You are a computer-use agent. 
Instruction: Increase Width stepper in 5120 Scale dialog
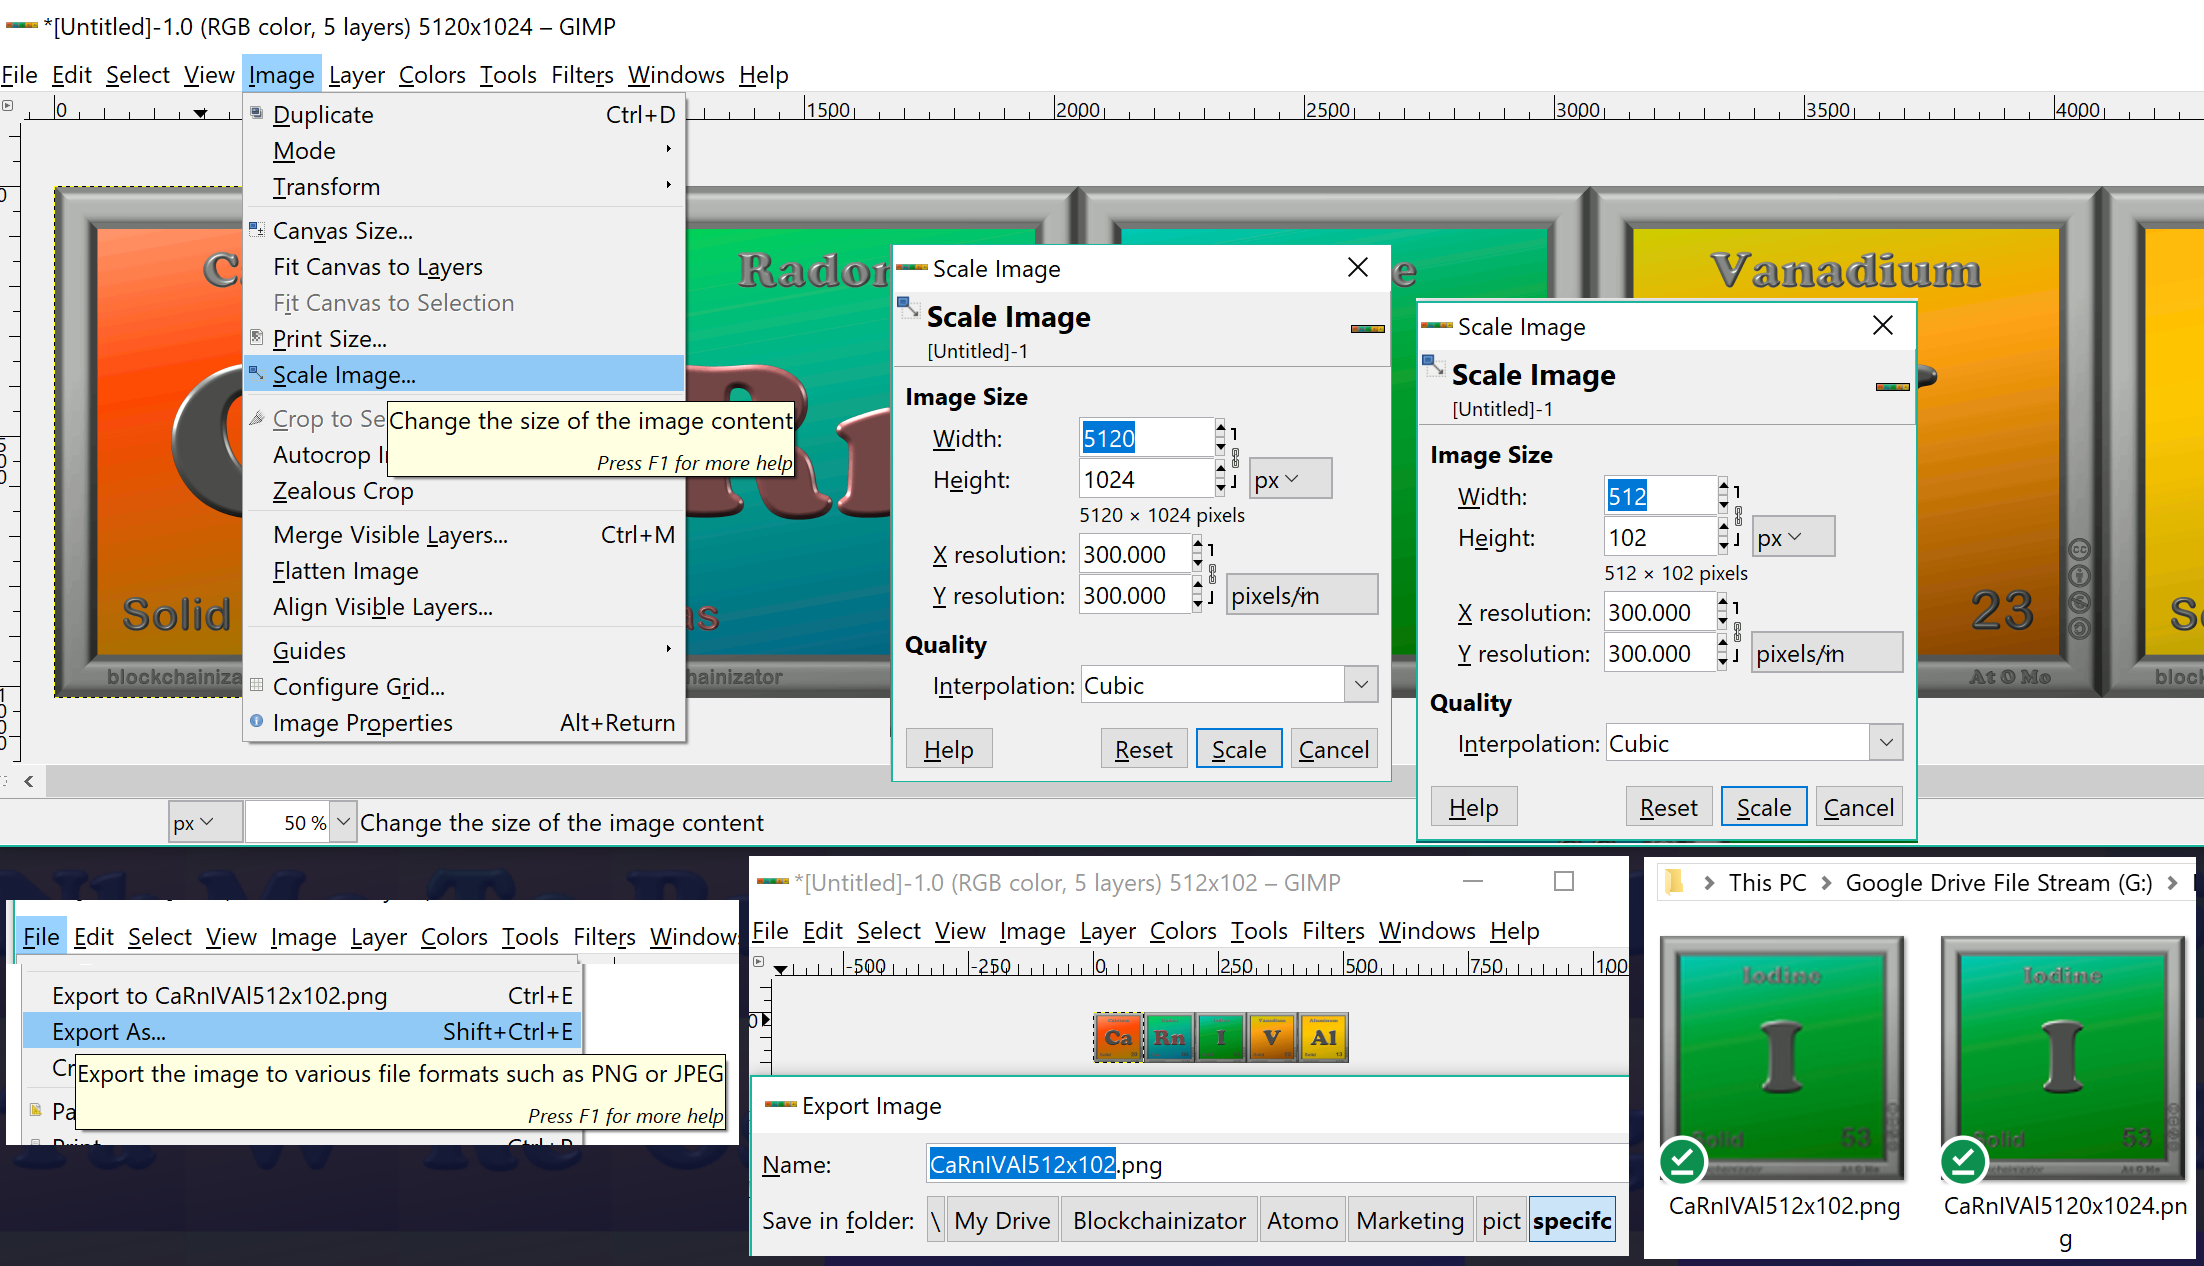click(x=1220, y=428)
